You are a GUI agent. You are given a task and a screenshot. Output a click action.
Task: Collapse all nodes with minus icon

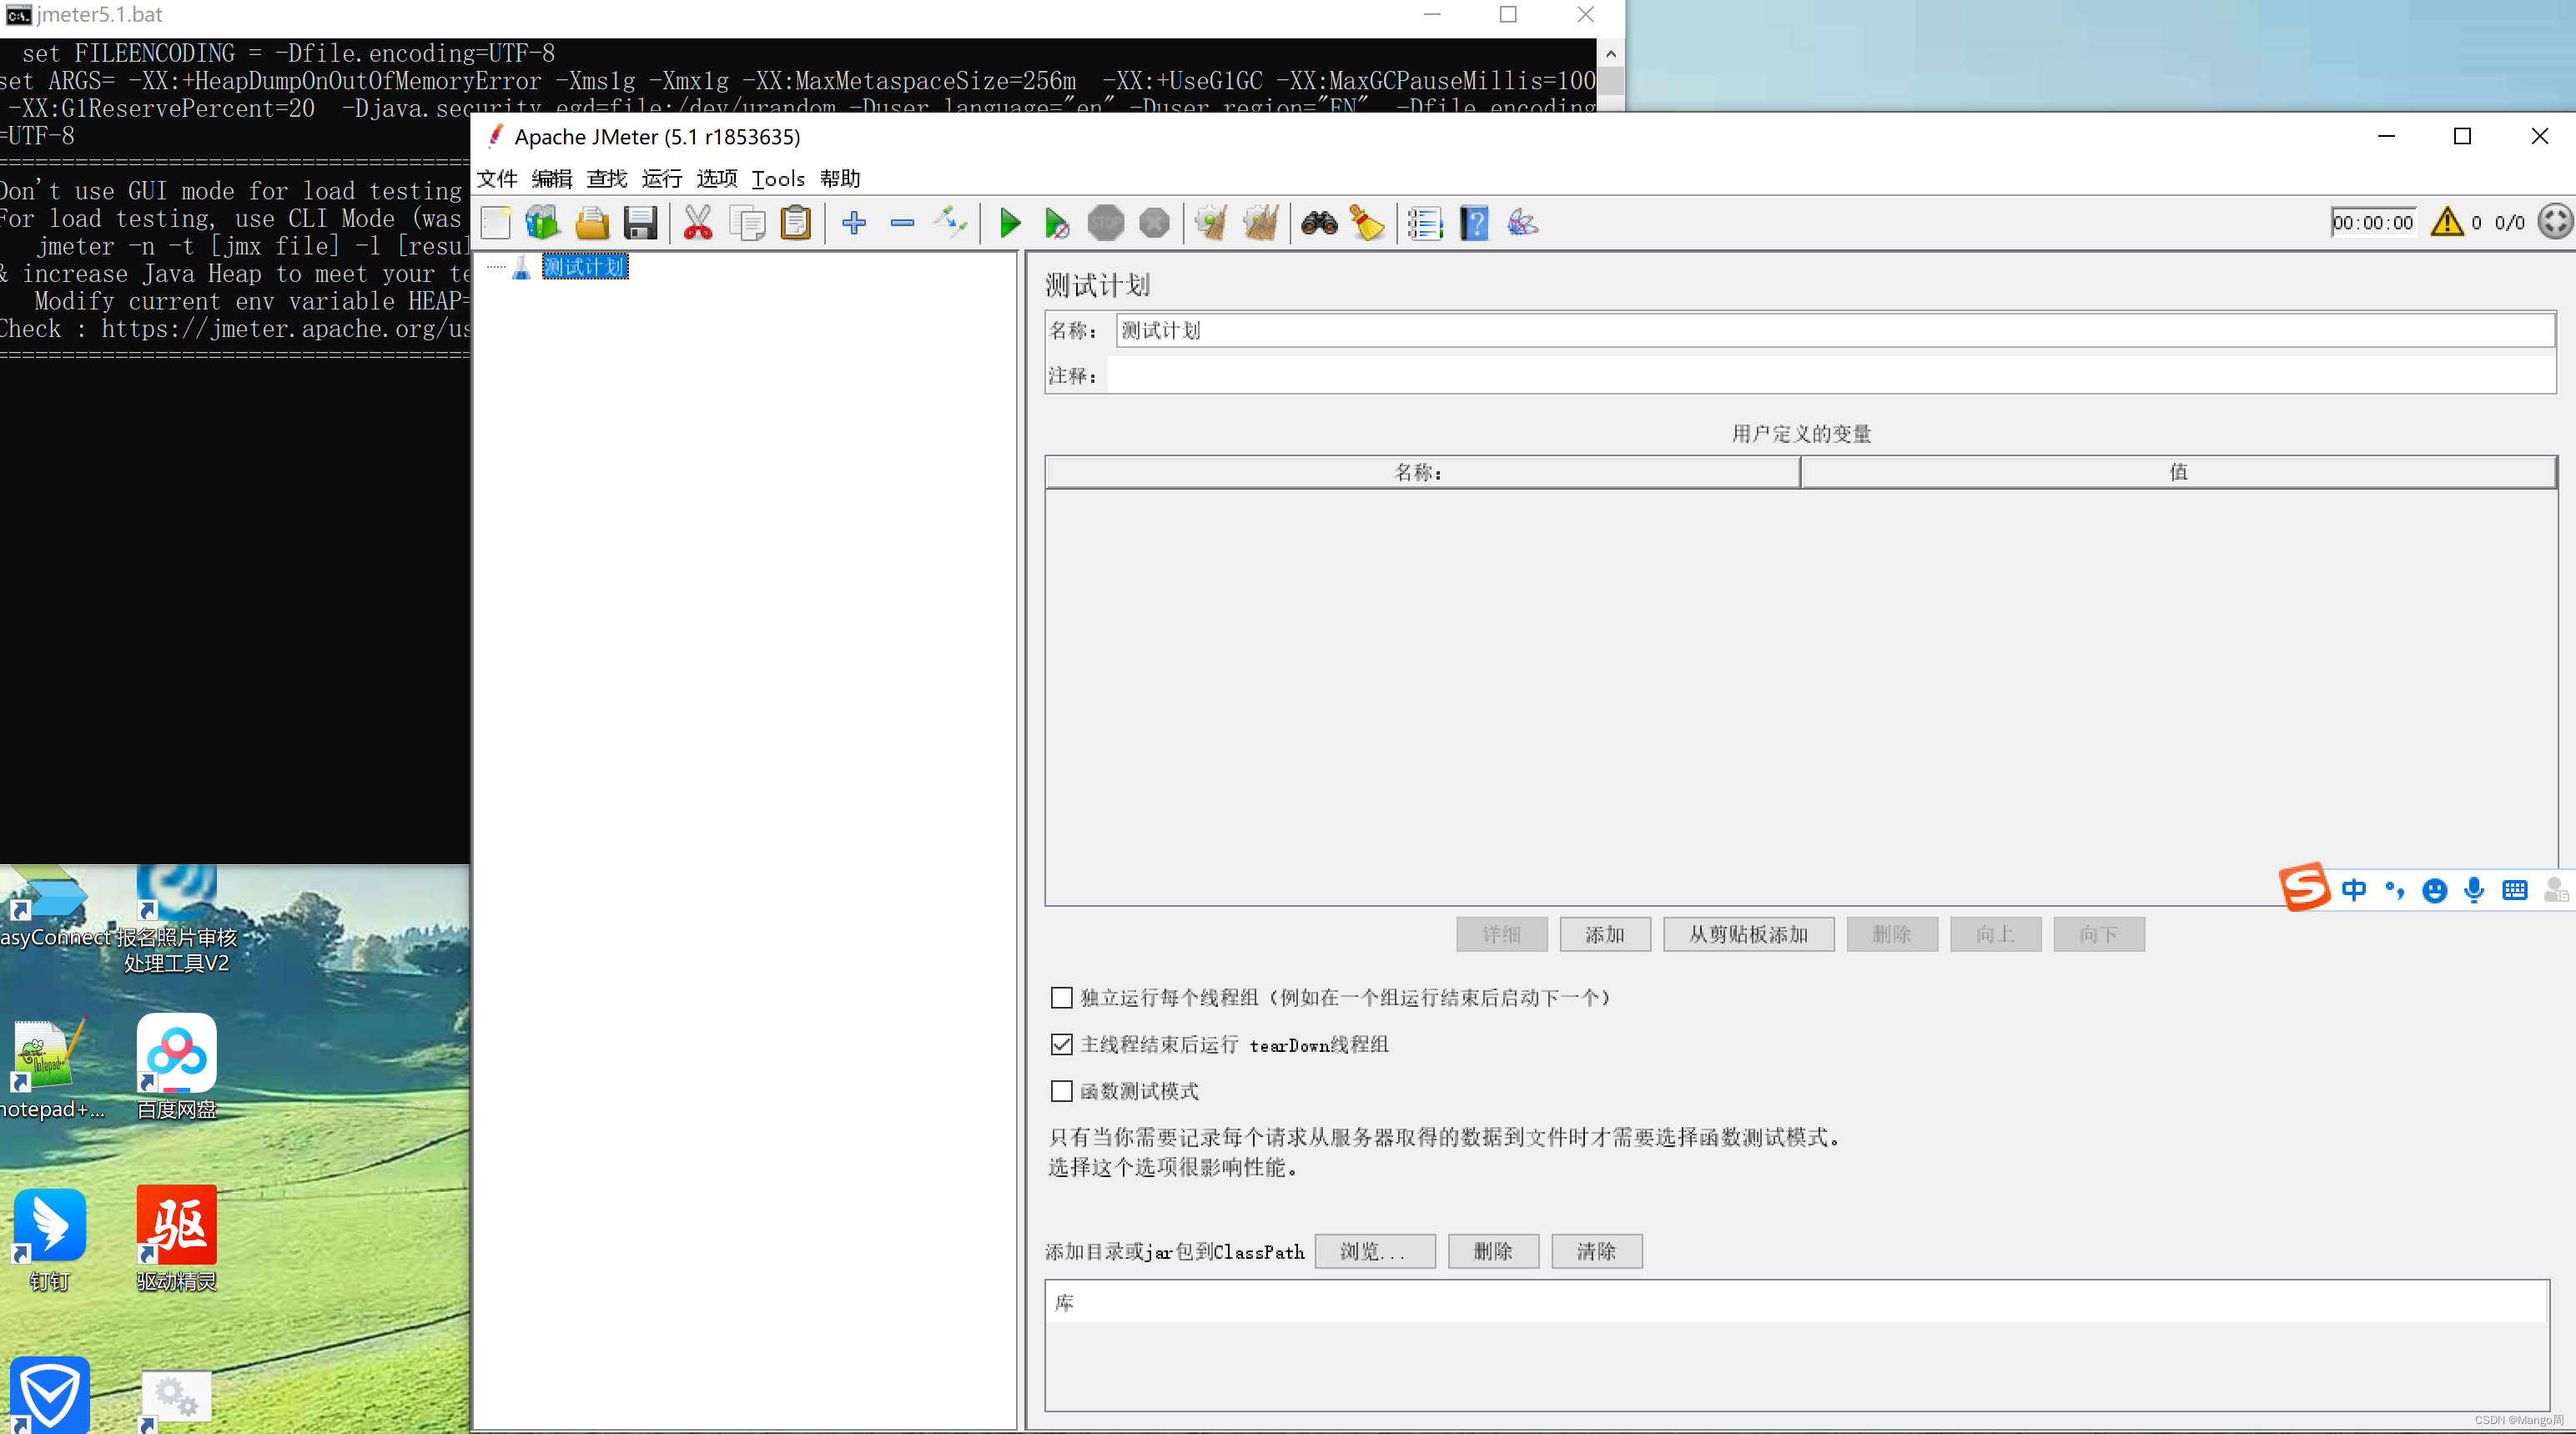point(902,223)
